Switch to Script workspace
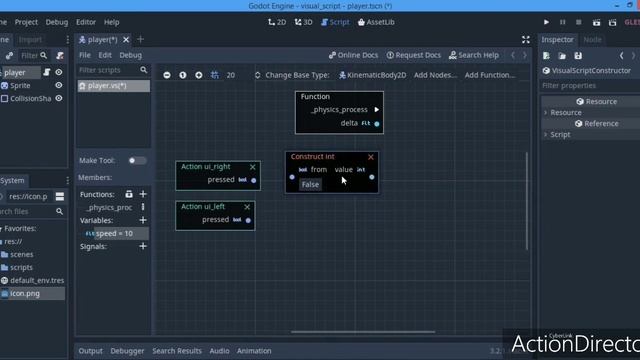Viewport: 640px width, 360px height. (335, 22)
